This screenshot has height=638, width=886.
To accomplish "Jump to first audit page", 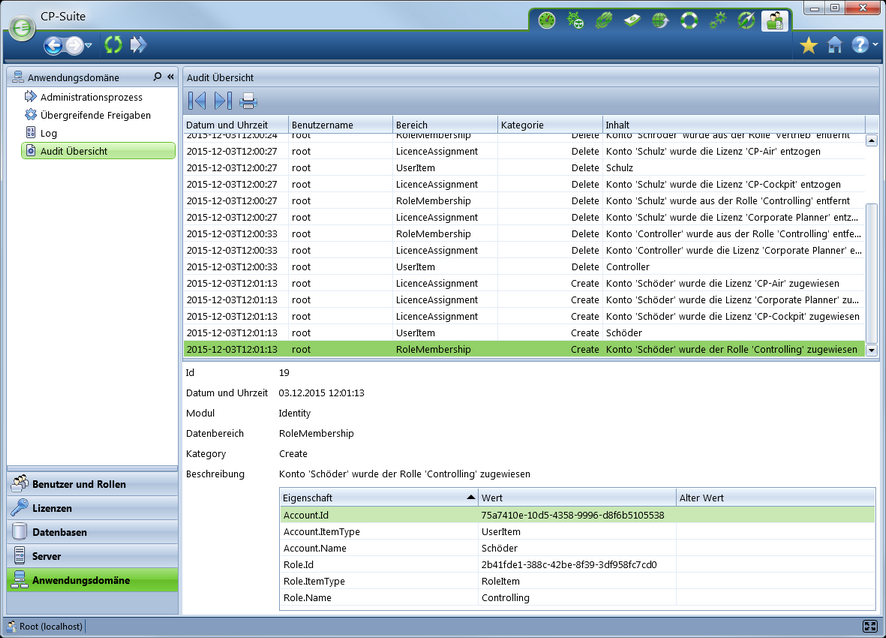I will 197,101.
